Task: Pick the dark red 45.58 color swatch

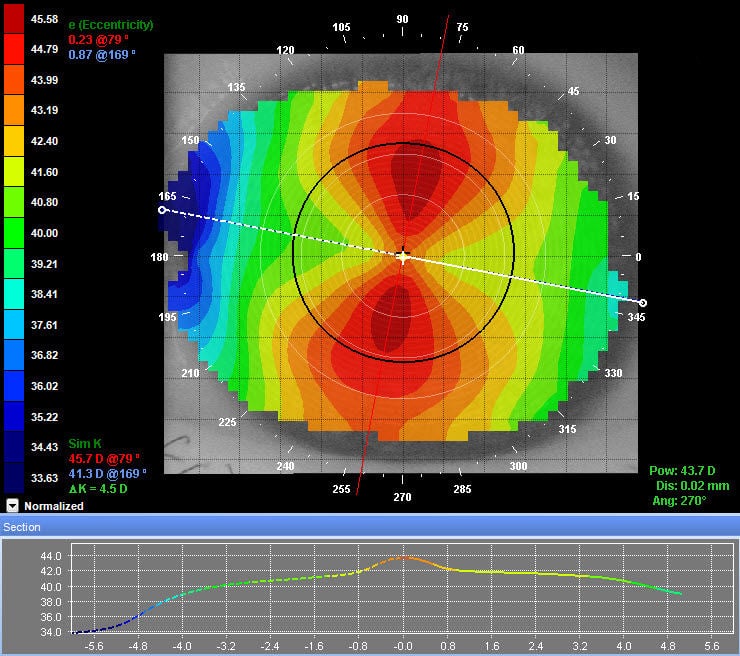Action: pos(14,18)
